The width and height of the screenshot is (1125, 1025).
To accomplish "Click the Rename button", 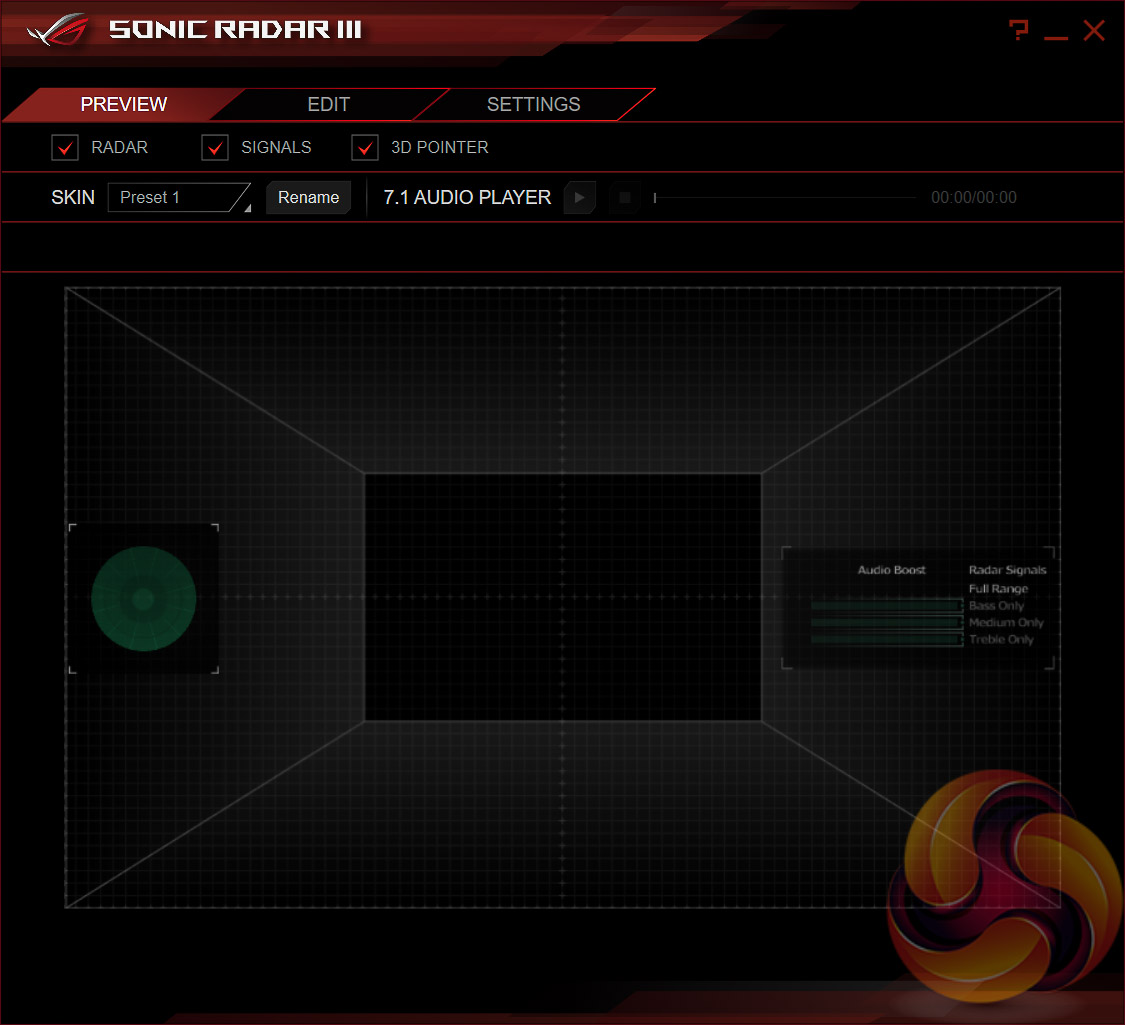I will pyautogui.click(x=309, y=197).
